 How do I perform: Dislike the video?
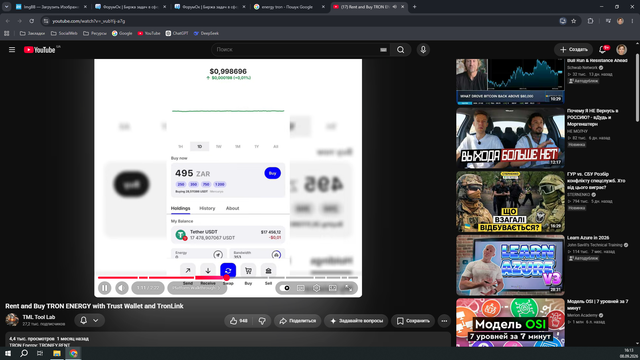(x=262, y=321)
